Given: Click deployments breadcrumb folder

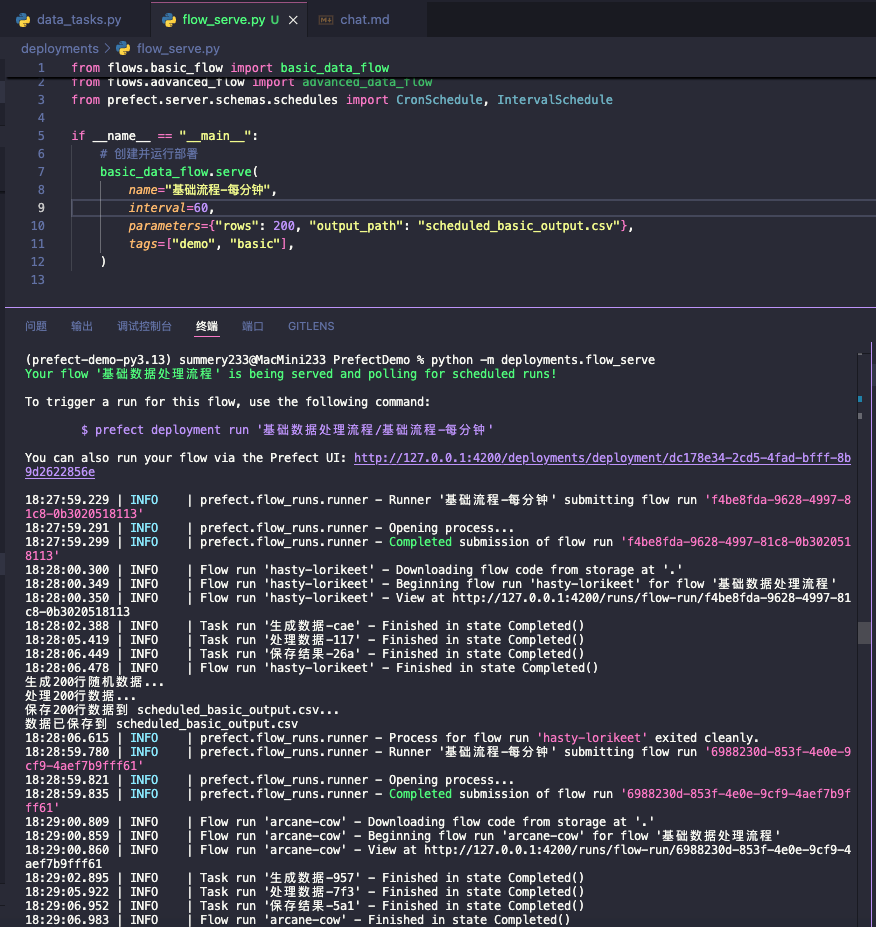Looking at the screenshot, I should coord(60,48).
